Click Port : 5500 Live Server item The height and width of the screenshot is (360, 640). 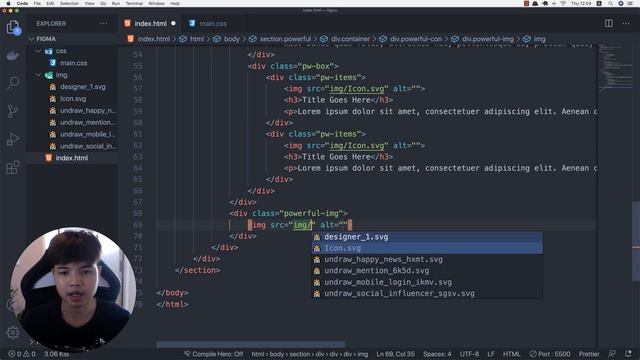coord(550,354)
